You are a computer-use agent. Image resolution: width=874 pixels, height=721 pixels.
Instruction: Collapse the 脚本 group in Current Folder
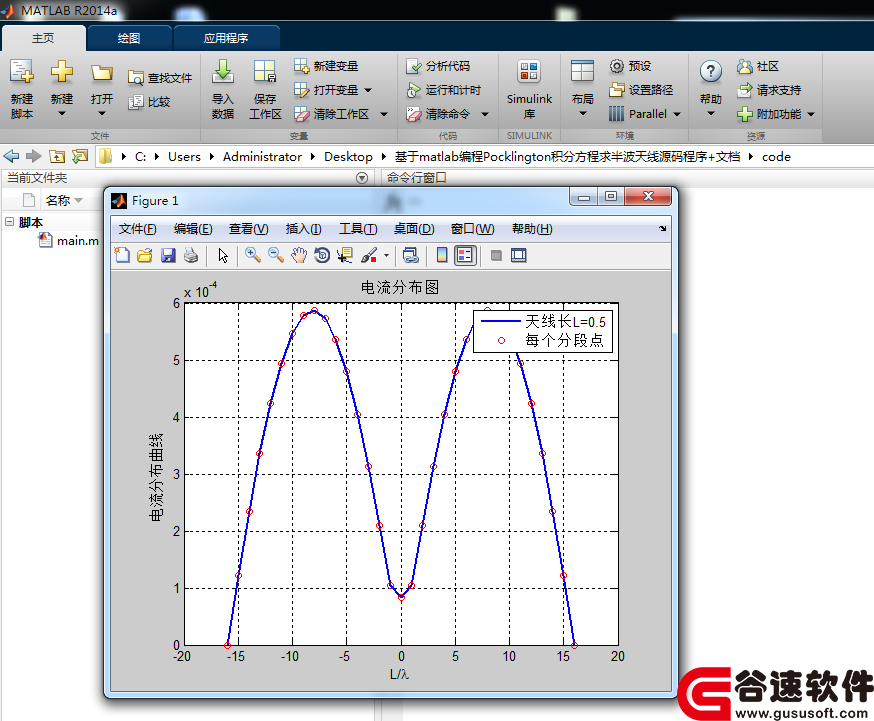(x=9, y=222)
